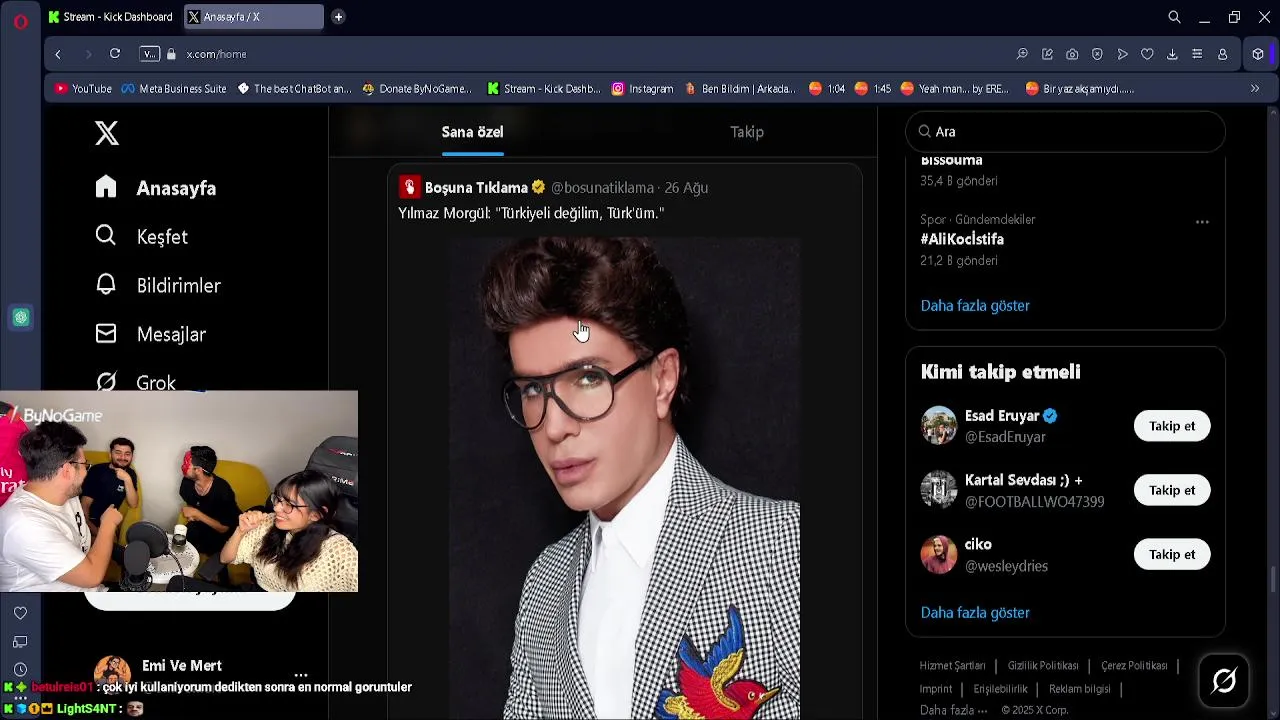
Task: Click the site security lock icon
Action: pos(172,54)
